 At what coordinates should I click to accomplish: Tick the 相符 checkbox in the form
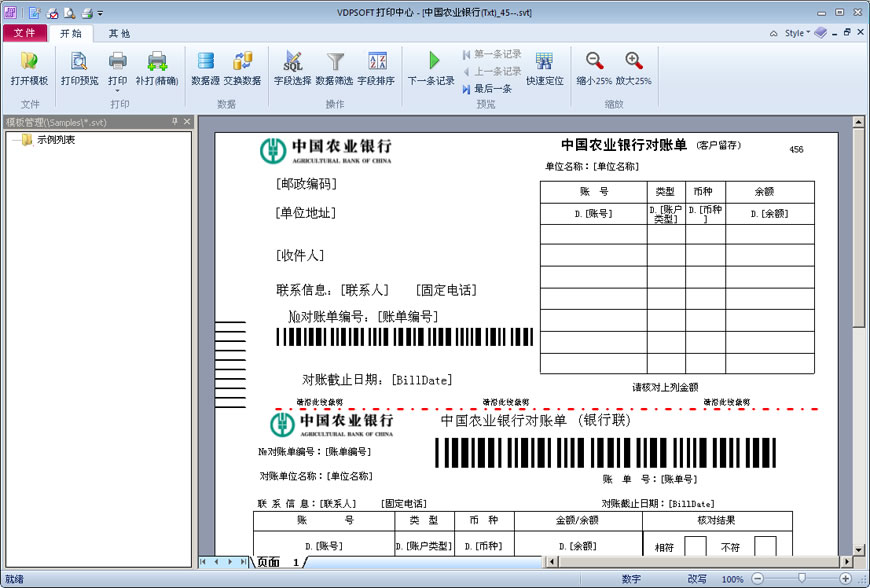coord(695,546)
